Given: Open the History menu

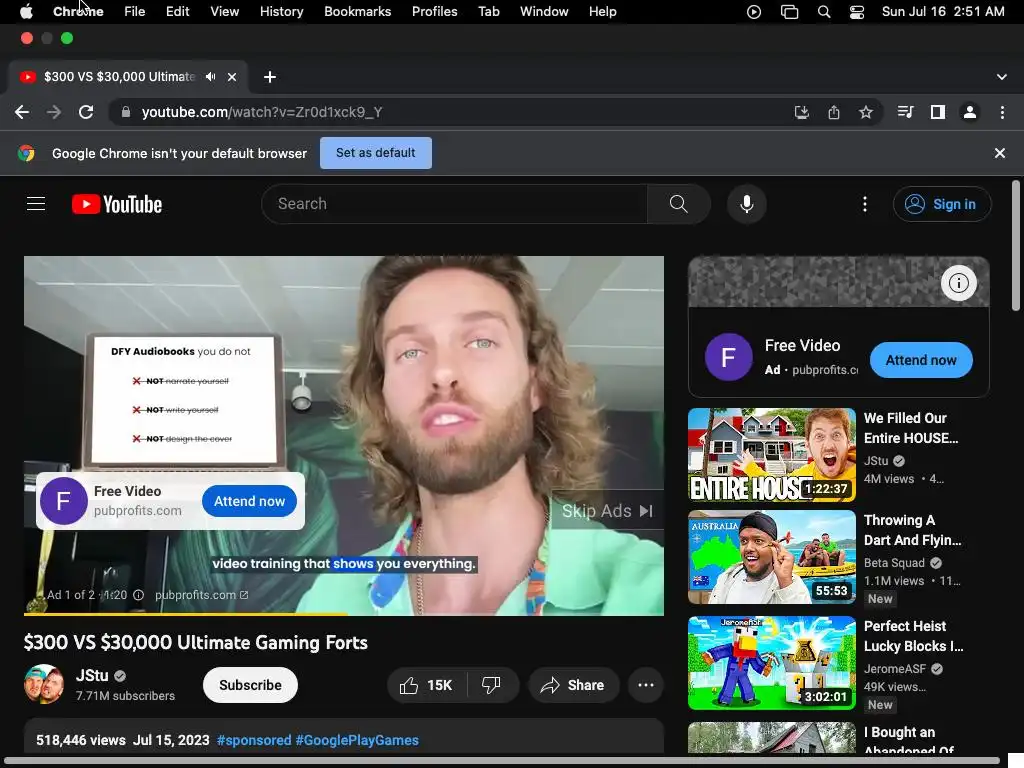Looking at the screenshot, I should [281, 12].
